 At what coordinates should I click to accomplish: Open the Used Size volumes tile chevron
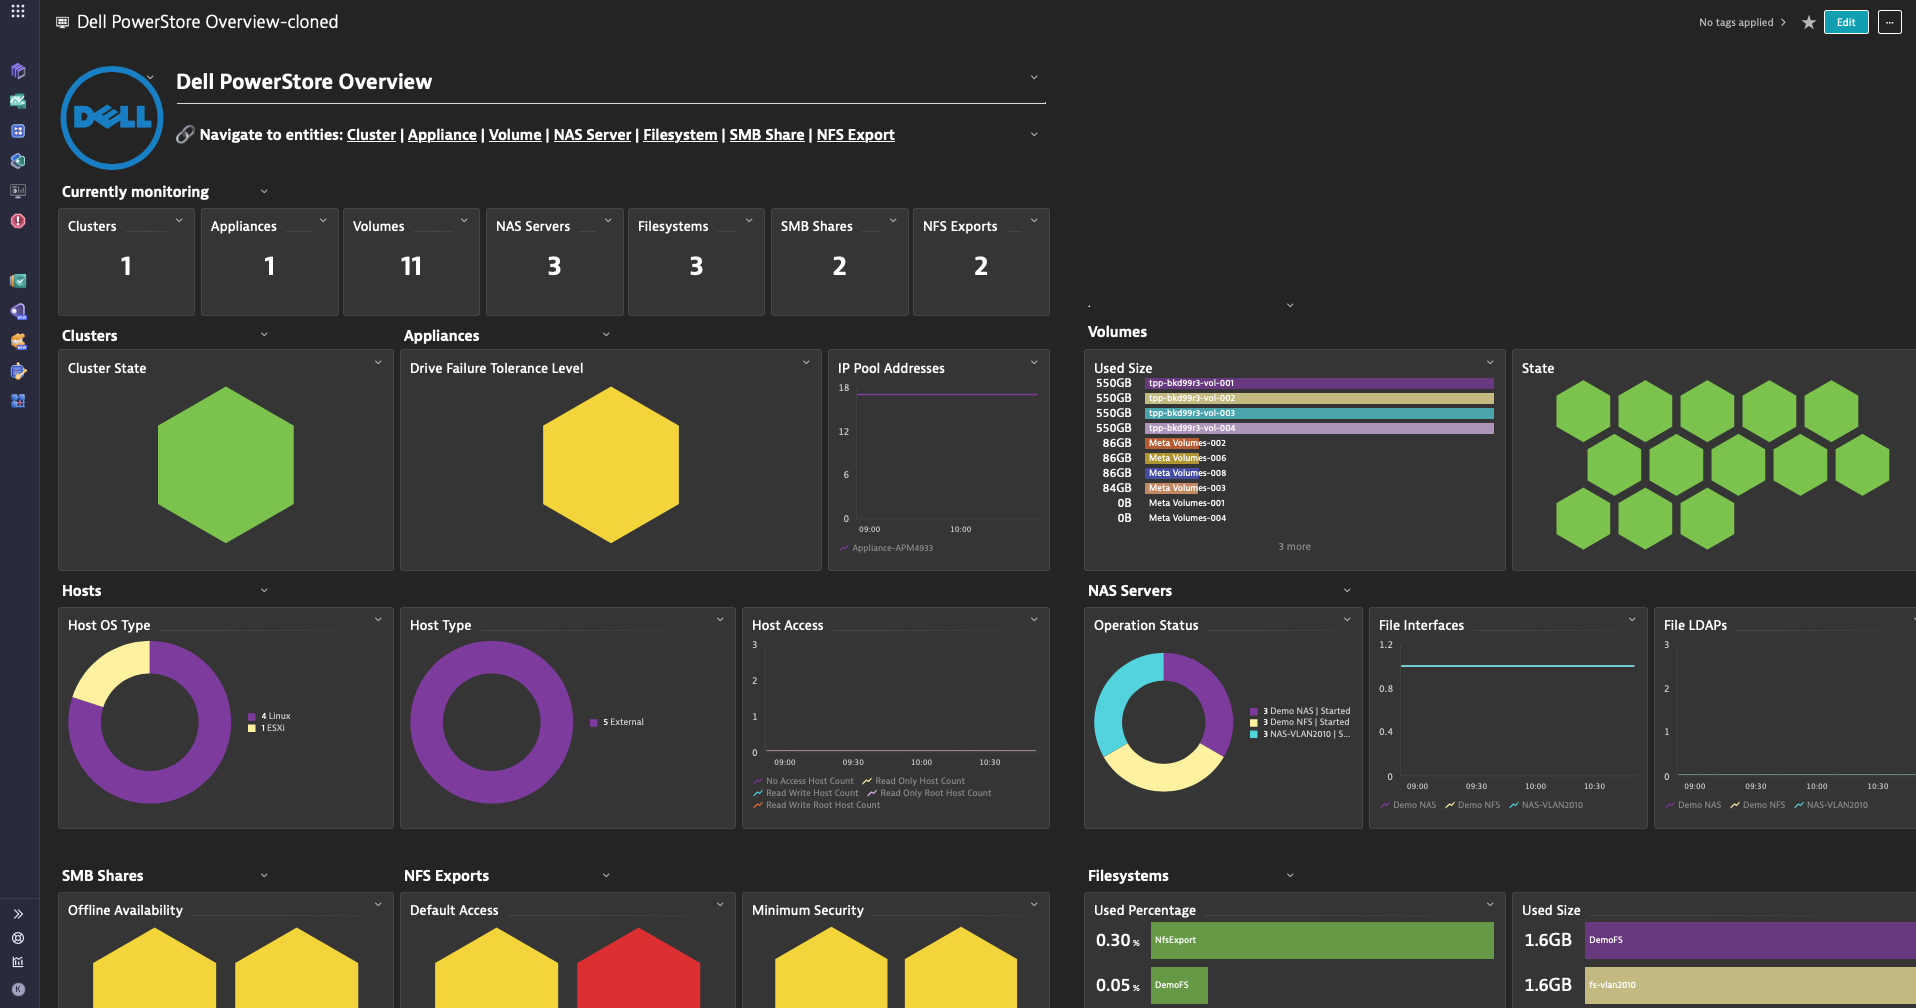pyautogui.click(x=1490, y=362)
